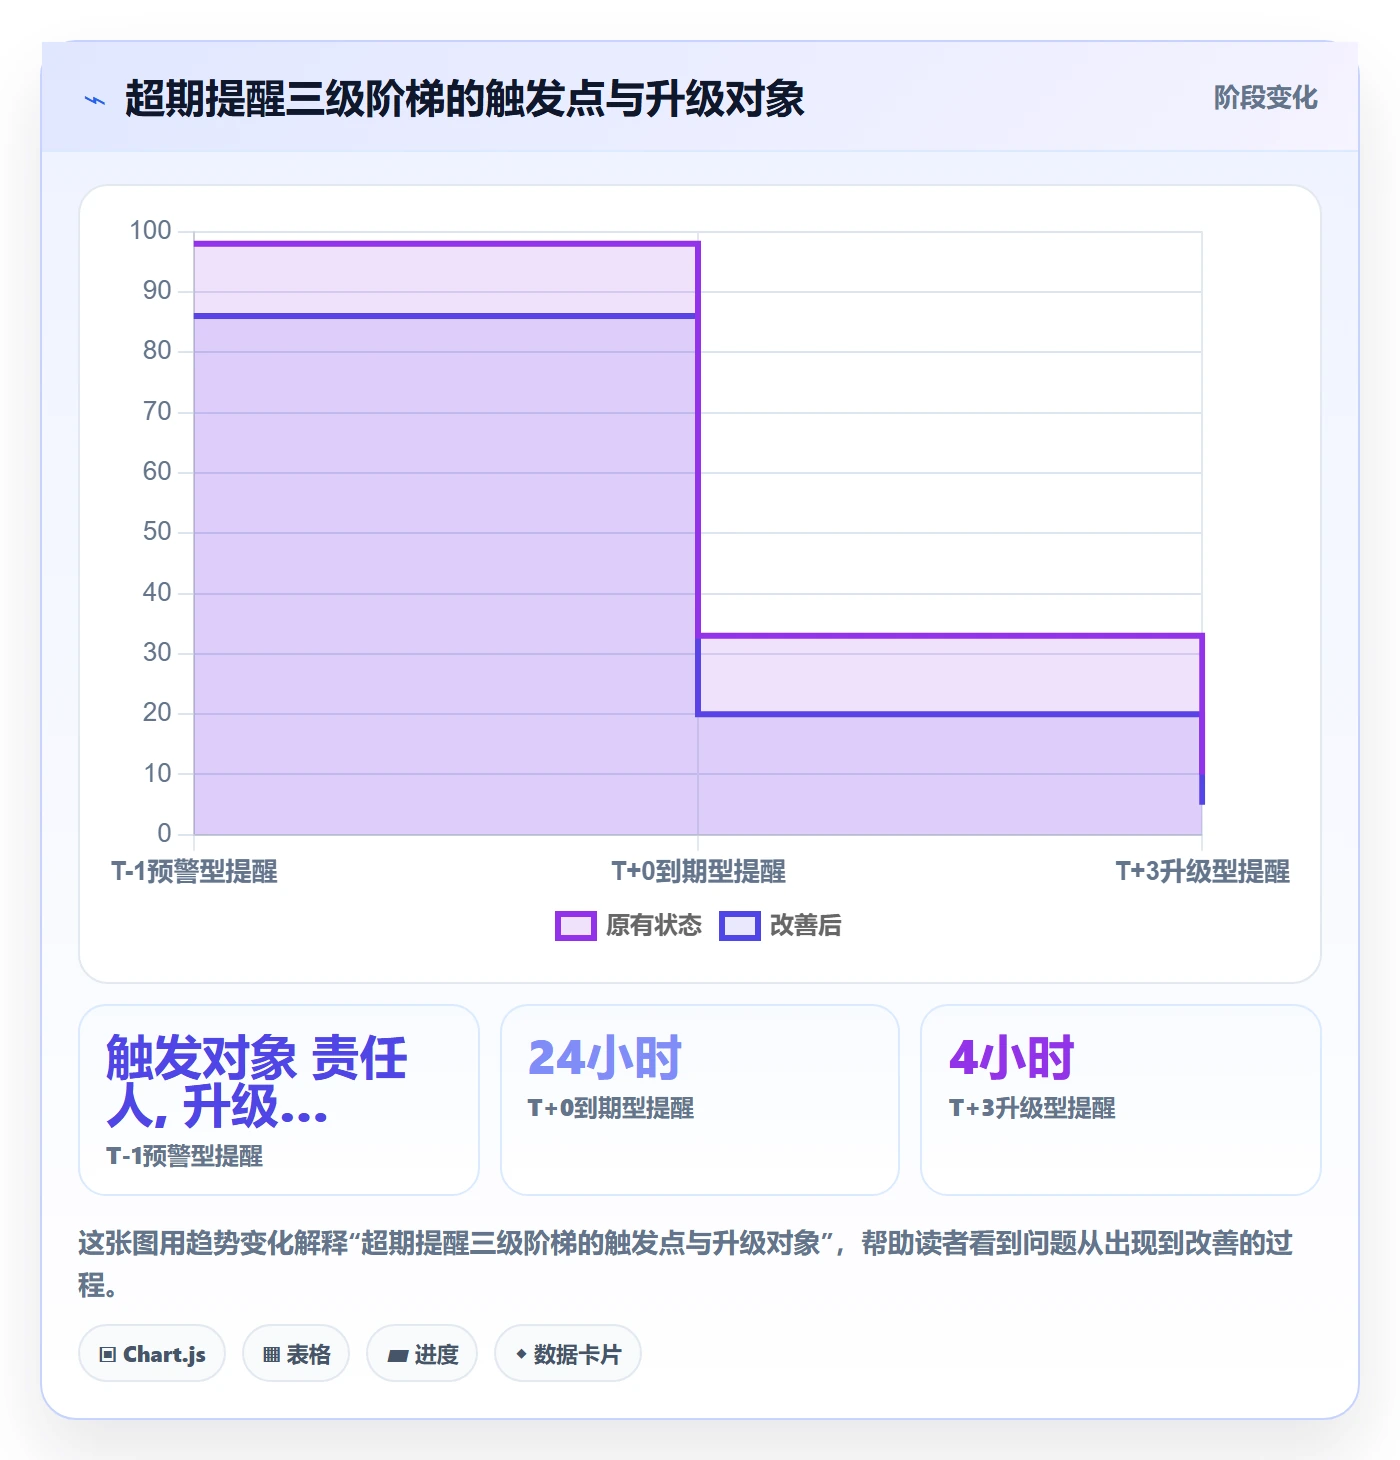
Task: Click the y-axis value 0
Action: (x=165, y=833)
